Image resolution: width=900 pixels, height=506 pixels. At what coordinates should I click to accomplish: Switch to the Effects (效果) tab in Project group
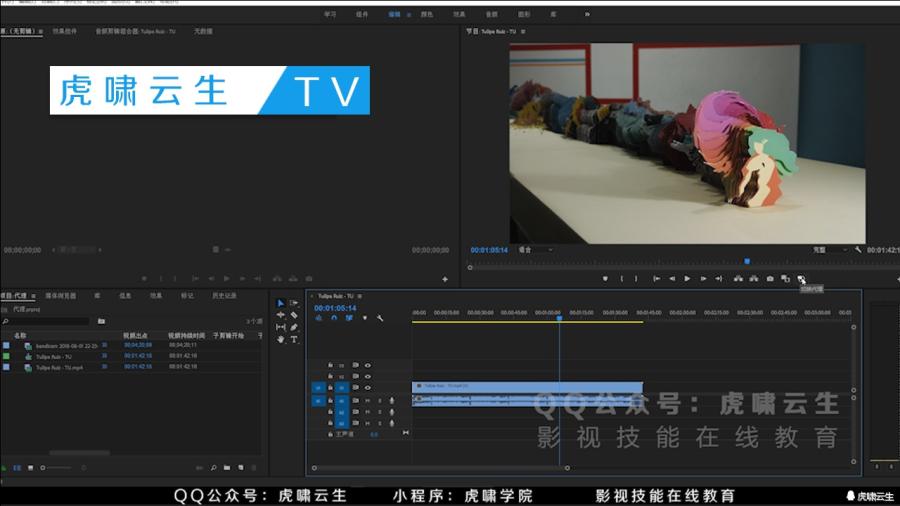point(156,296)
